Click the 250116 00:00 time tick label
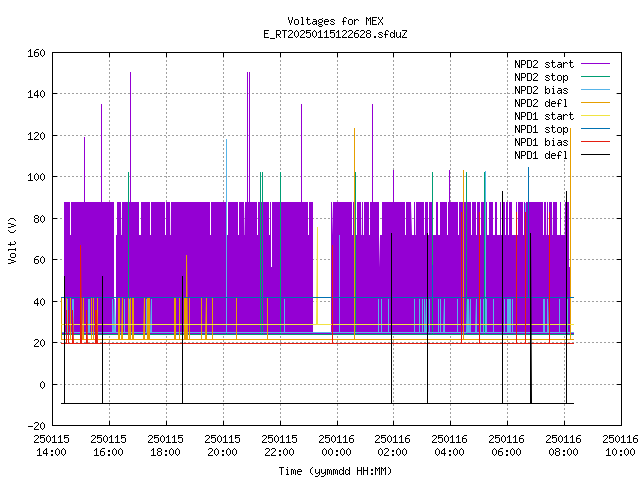Viewport: 640px width, 480px height. (336, 446)
